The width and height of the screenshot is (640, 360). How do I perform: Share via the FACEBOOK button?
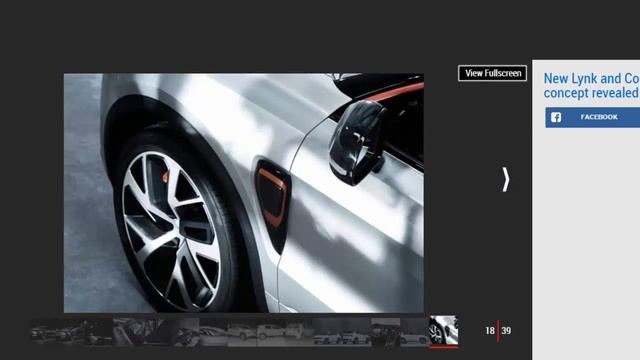point(593,118)
